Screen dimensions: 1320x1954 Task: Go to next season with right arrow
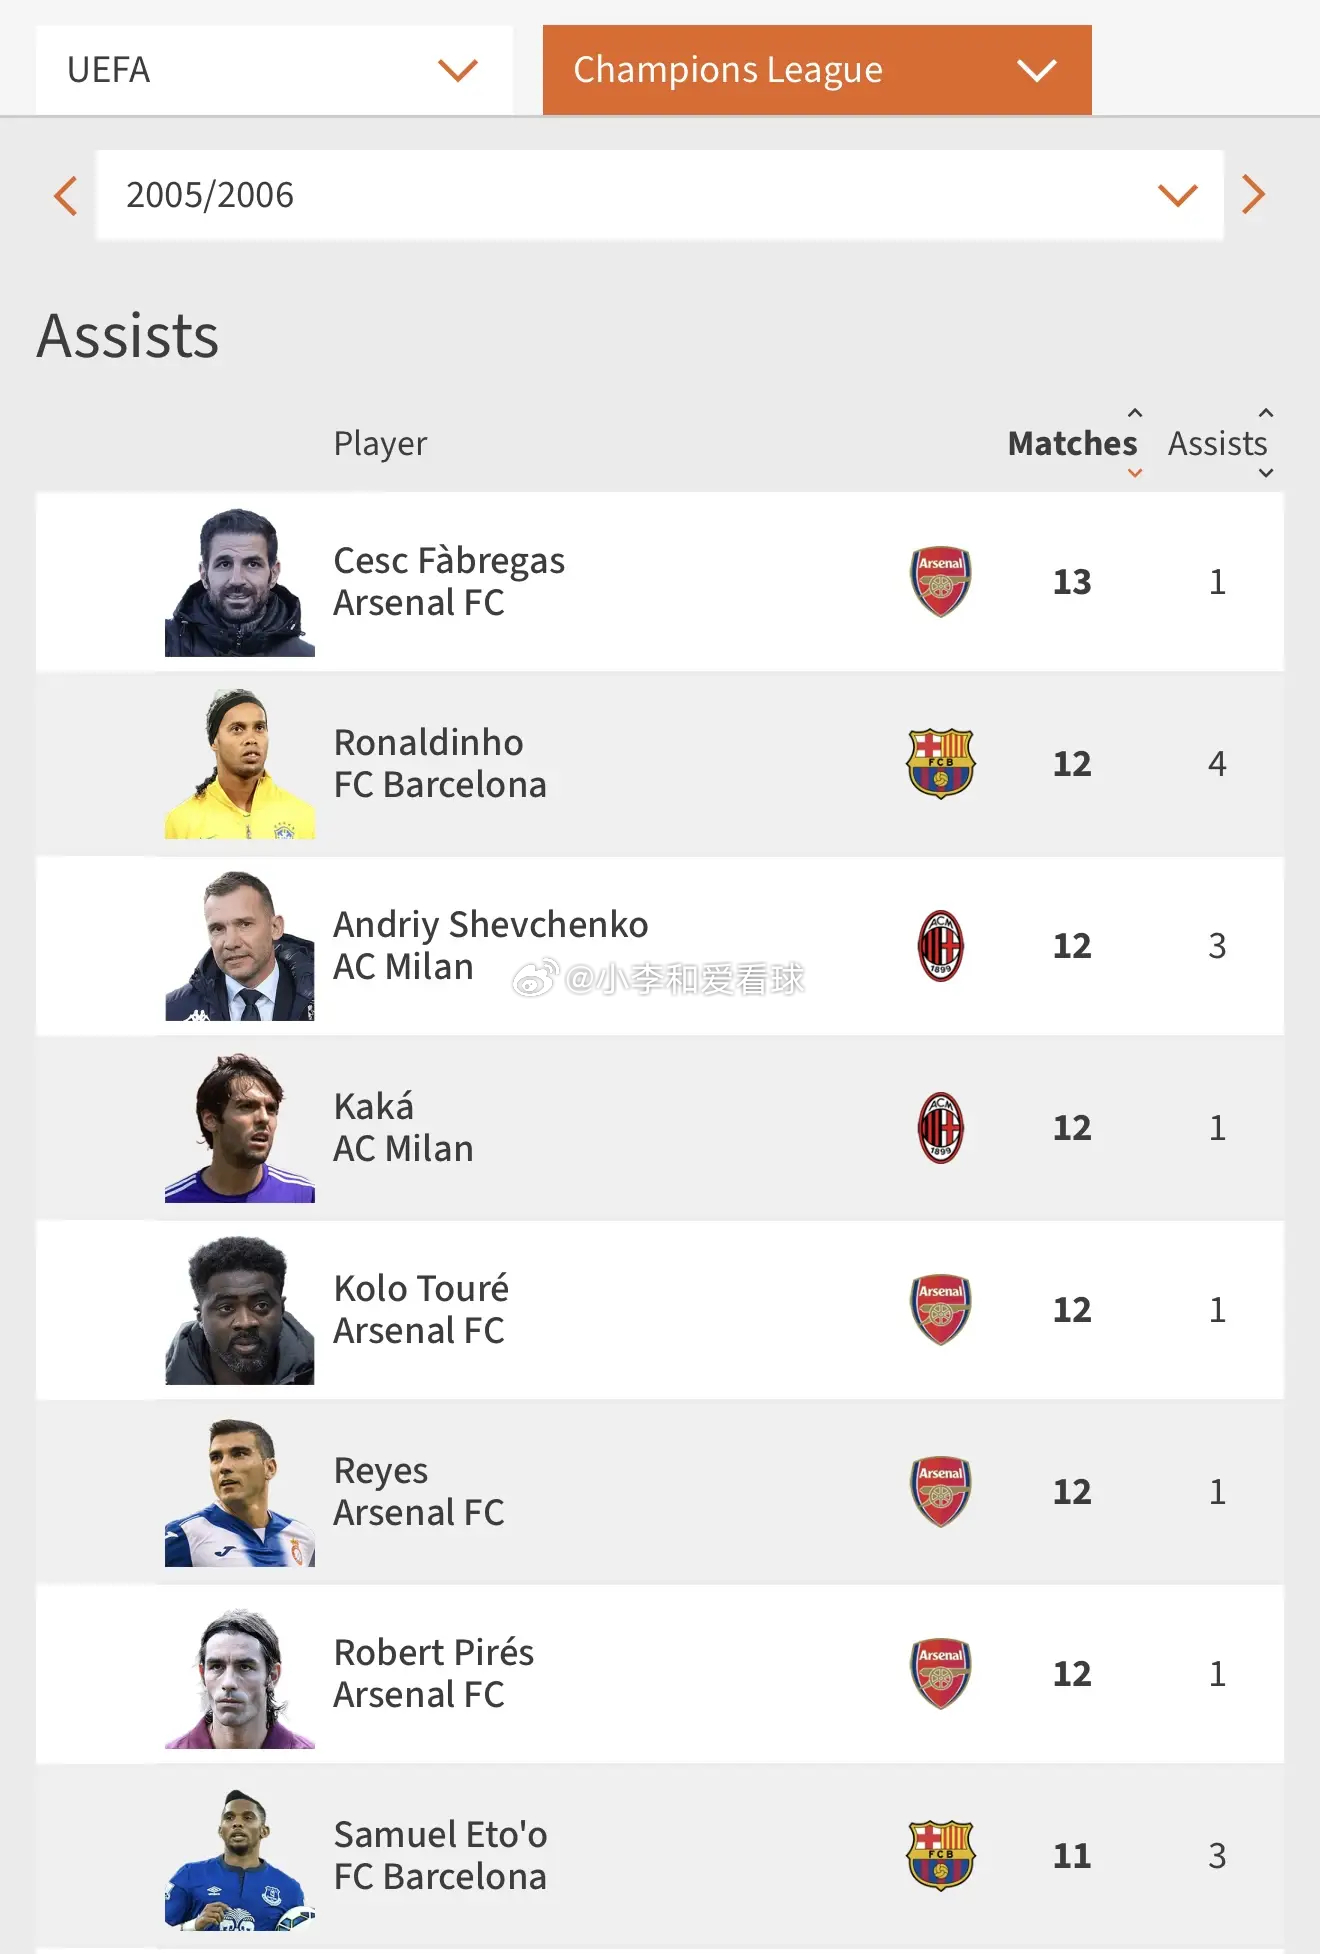click(1253, 195)
